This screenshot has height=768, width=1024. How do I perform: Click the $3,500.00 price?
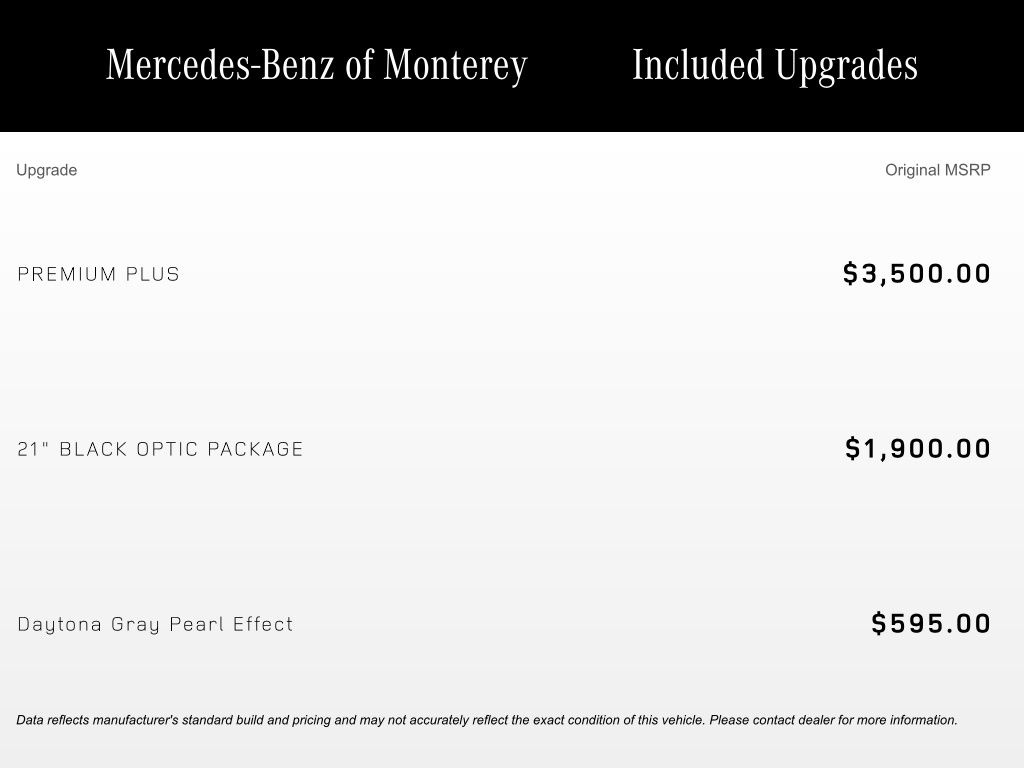tap(917, 274)
